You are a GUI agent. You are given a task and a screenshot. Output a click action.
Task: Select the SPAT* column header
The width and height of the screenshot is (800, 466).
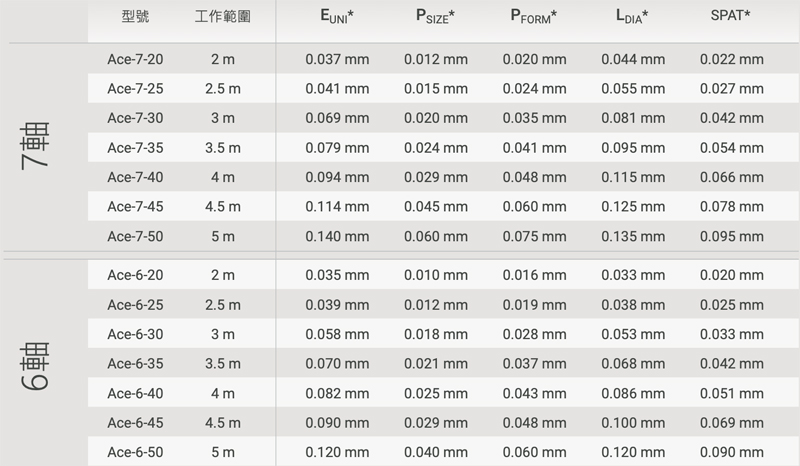point(731,17)
